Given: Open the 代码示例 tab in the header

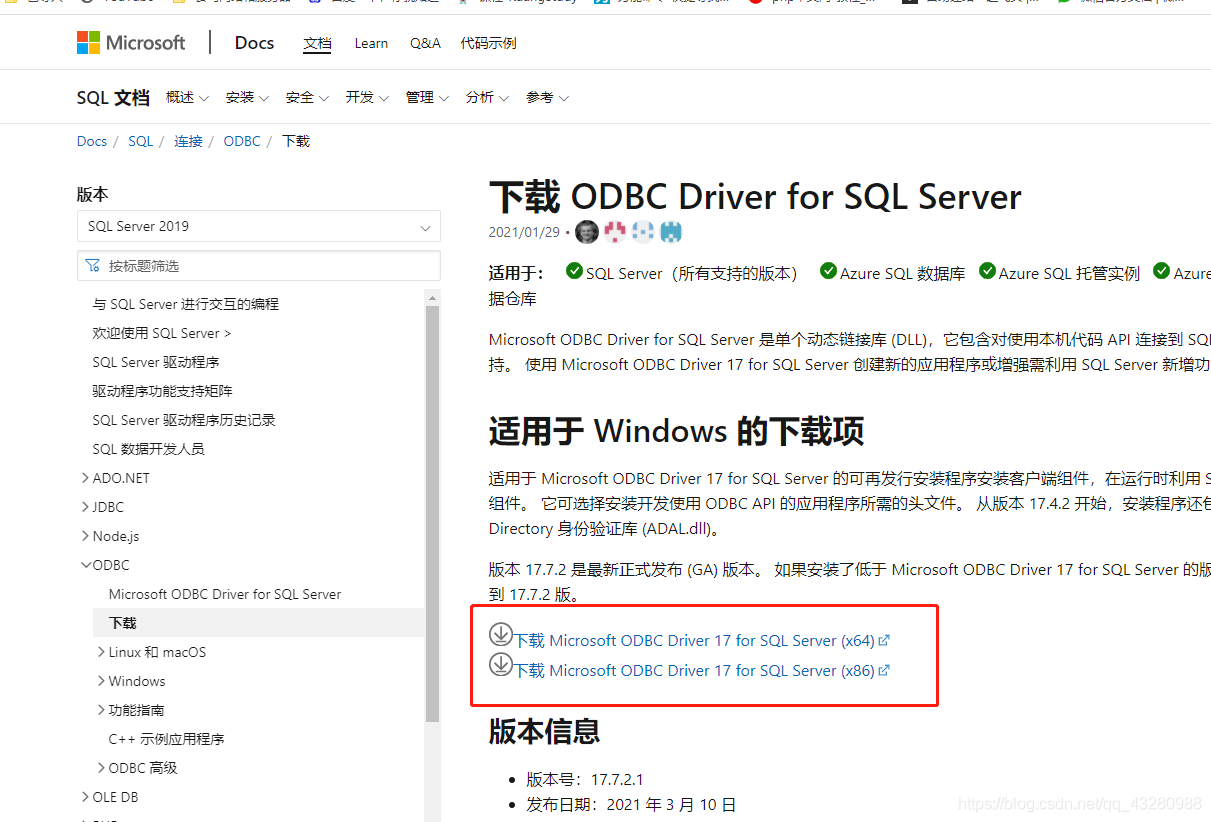Looking at the screenshot, I should (x=488, y=43).
